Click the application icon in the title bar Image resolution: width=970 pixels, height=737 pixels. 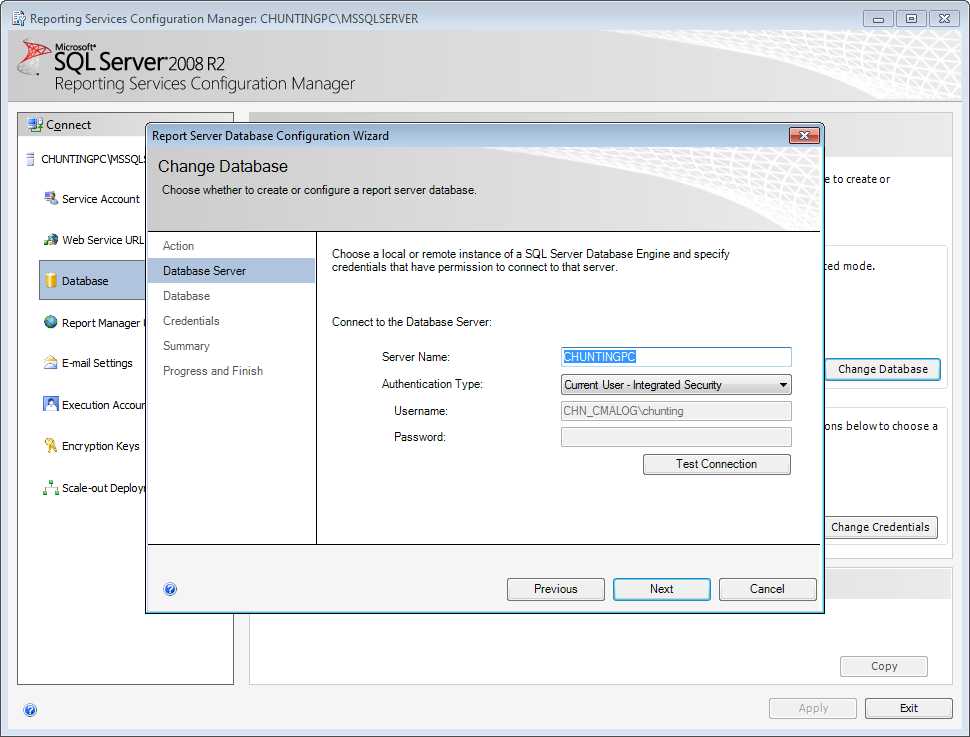tap(19, 19)
